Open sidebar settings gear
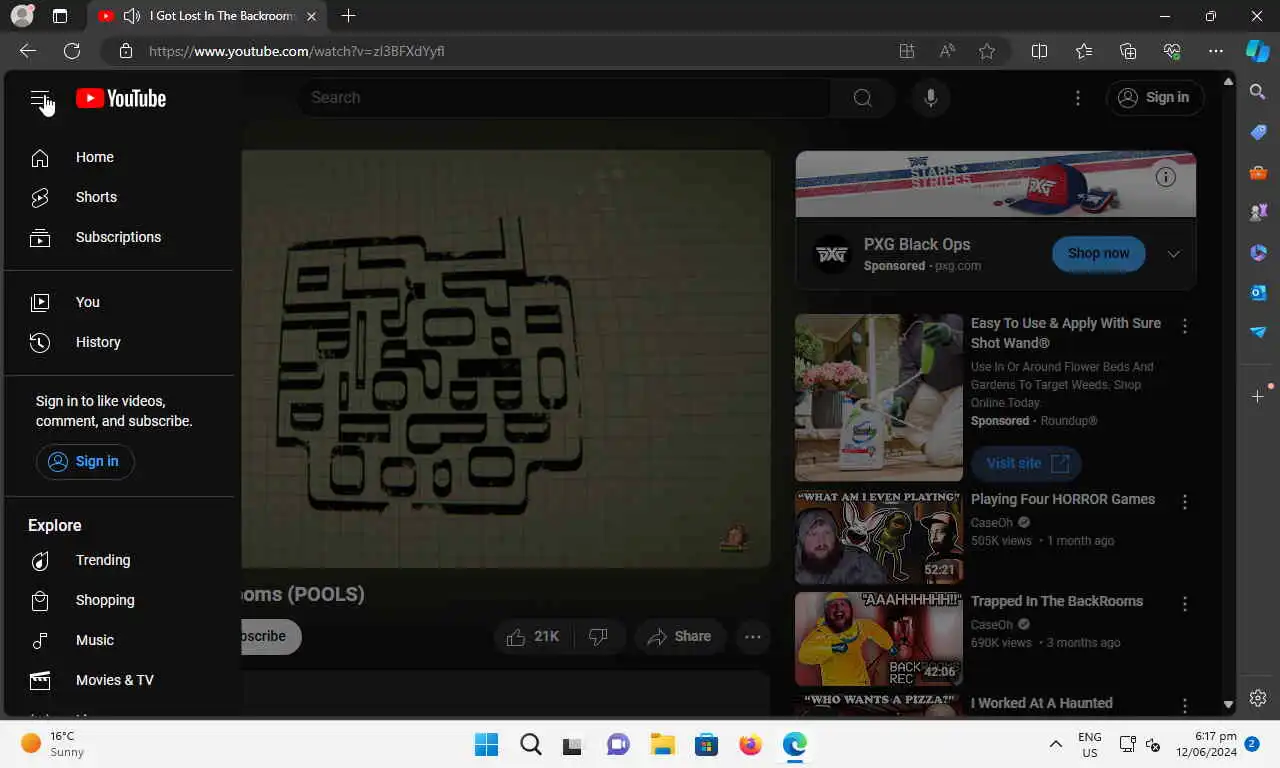1280x768 pixels. coord(1258,698)
